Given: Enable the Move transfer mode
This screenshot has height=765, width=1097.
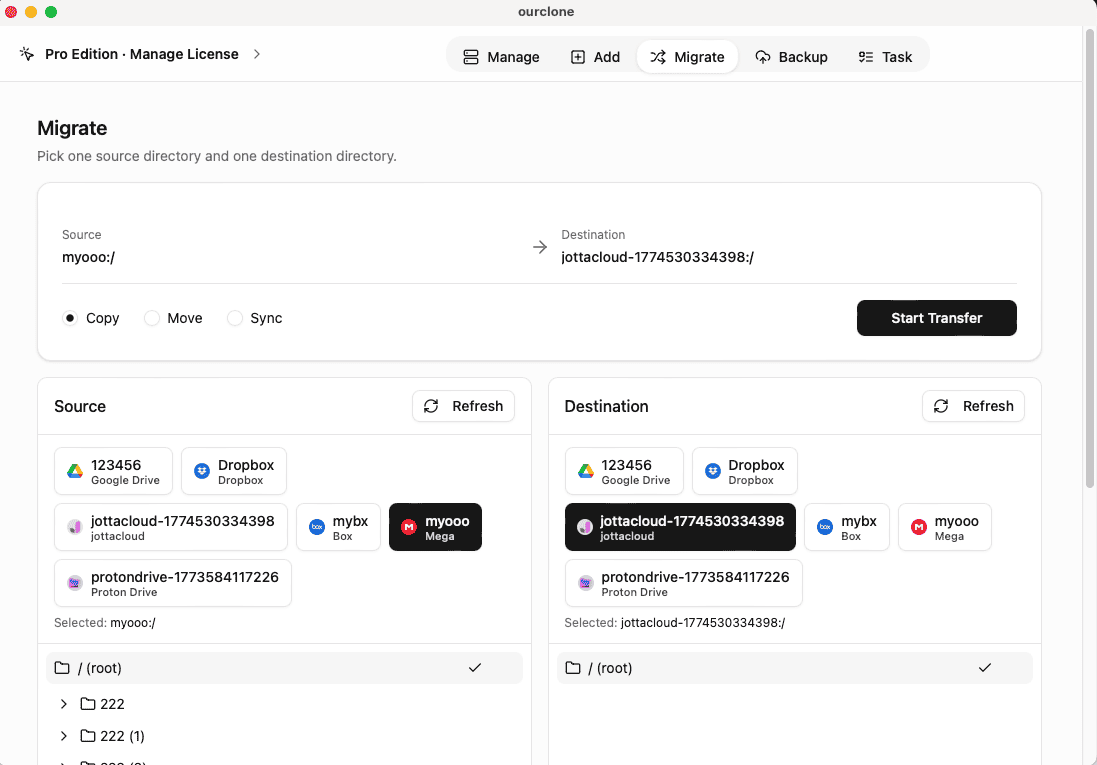Looking at the screenshot, I should (152, 317).
